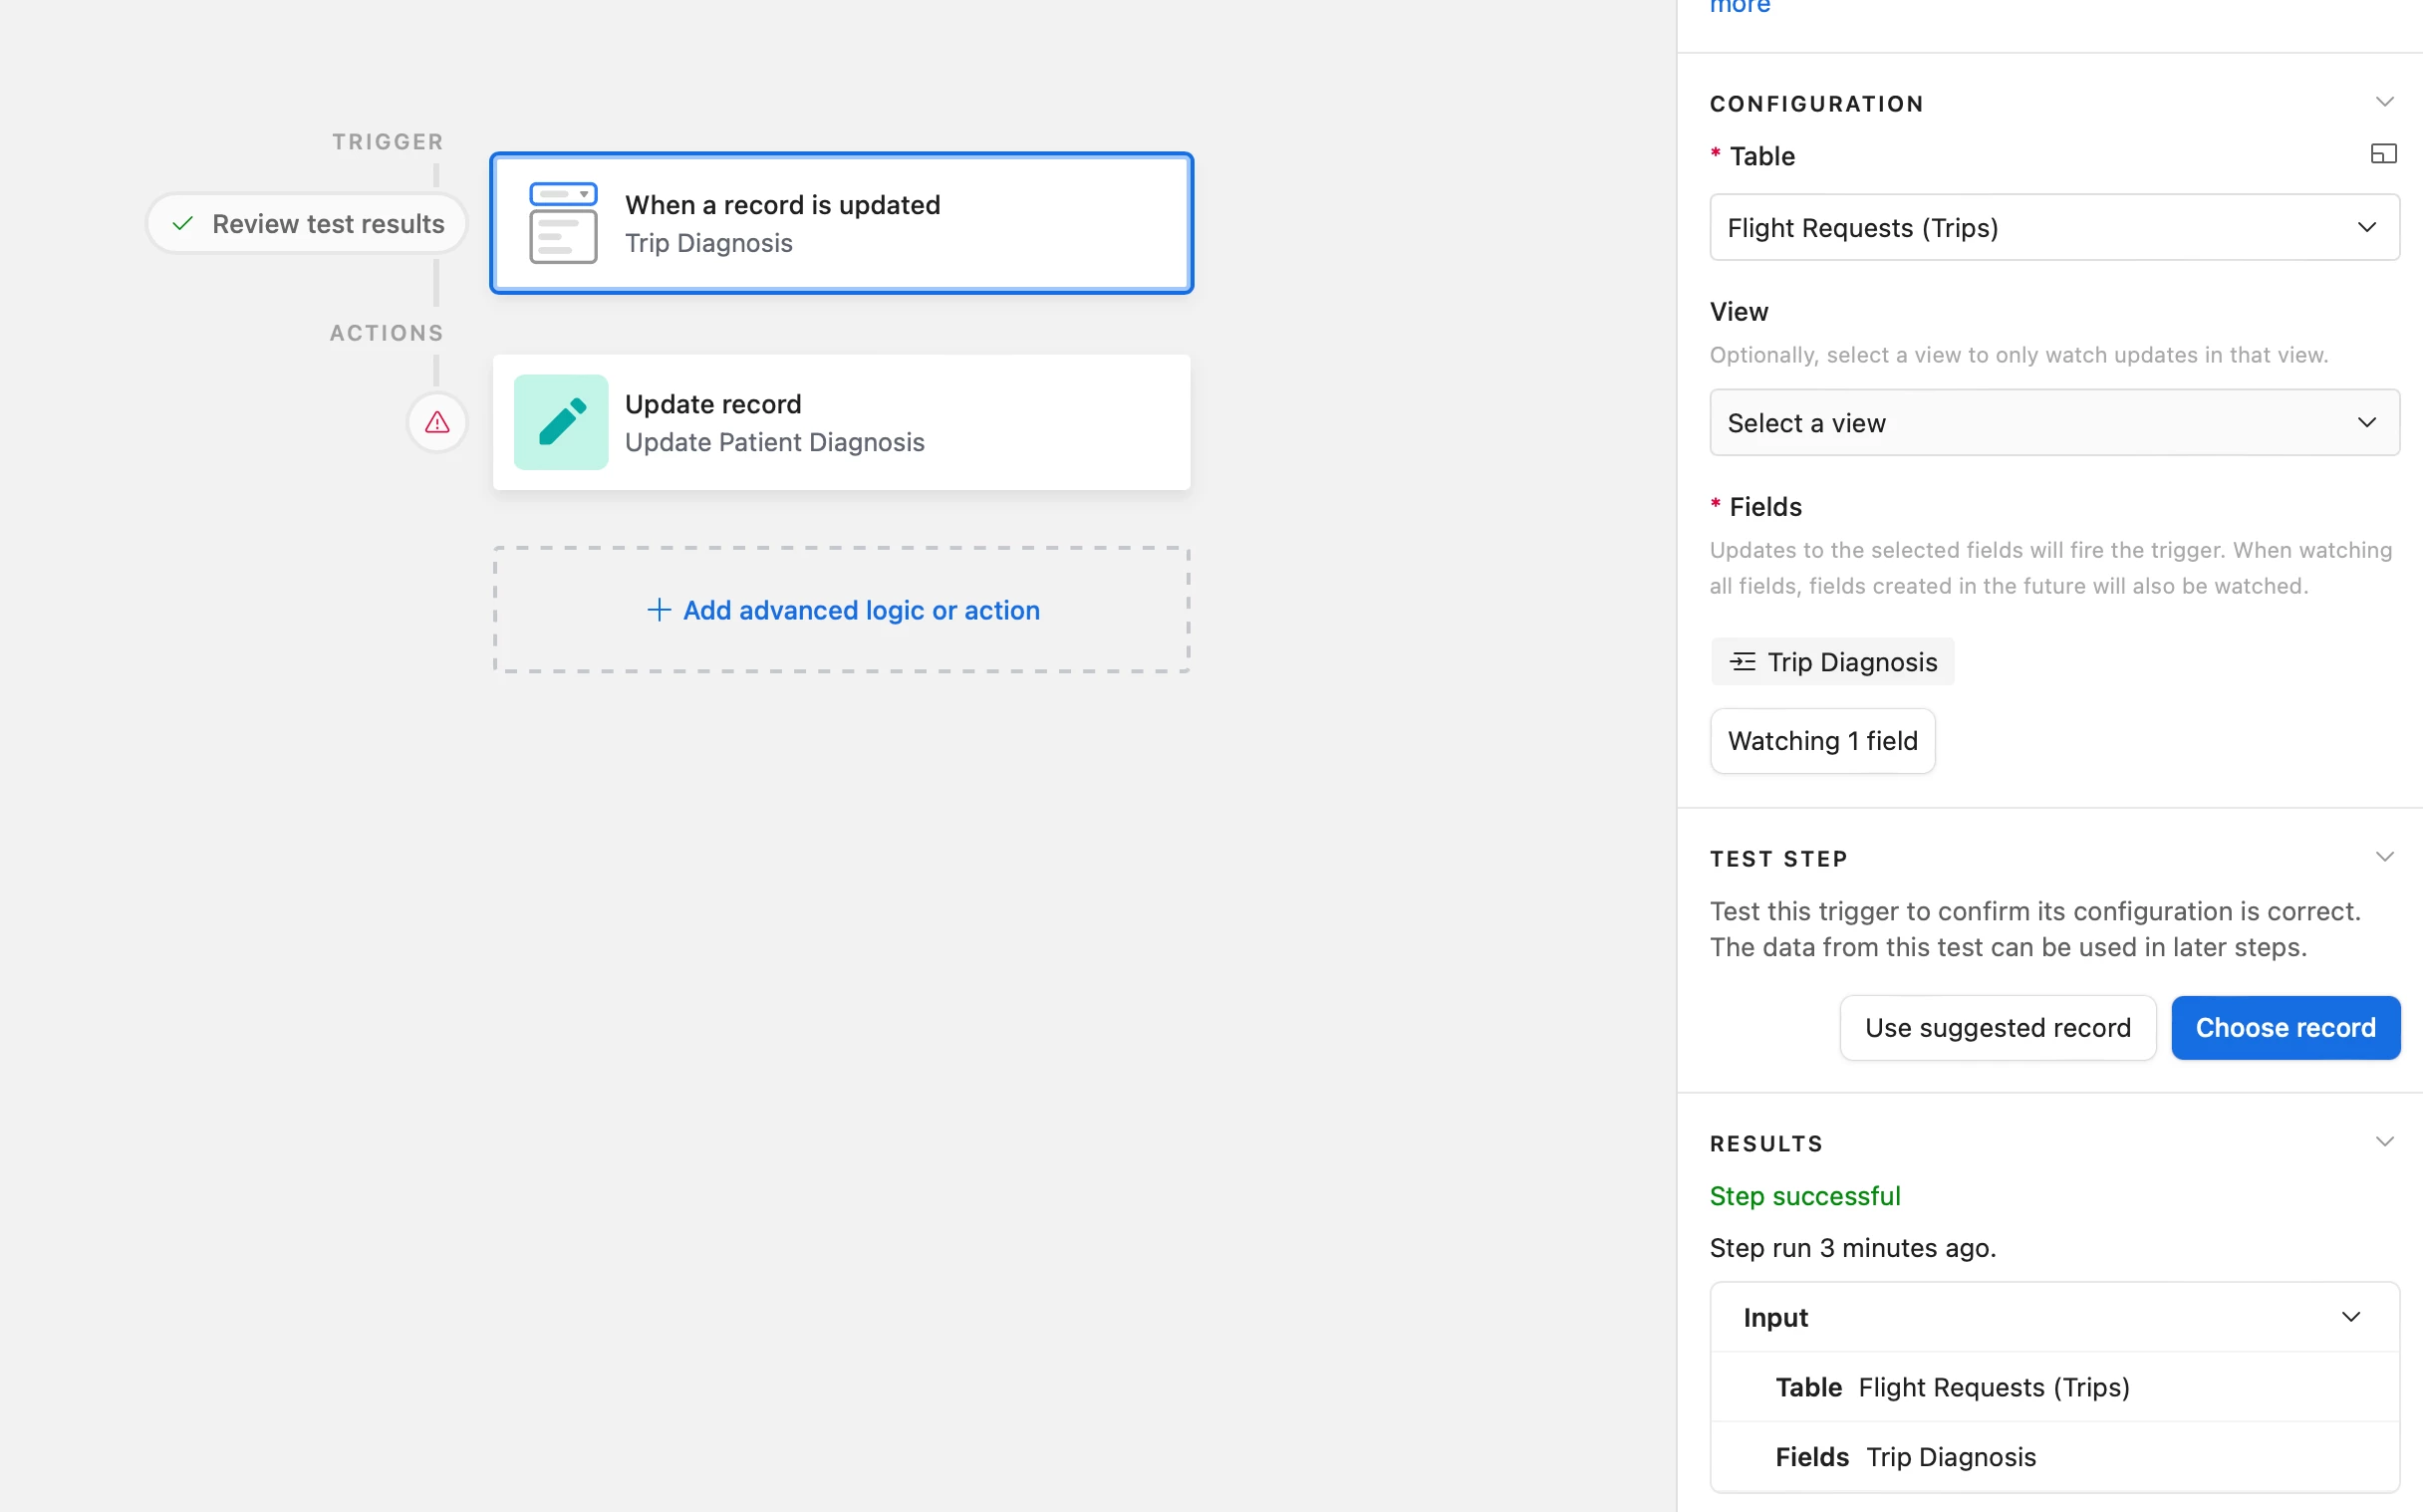Click the Choose record button
Image resolution: width=2423 pixels, height=1512 pixels.
2284,1028
